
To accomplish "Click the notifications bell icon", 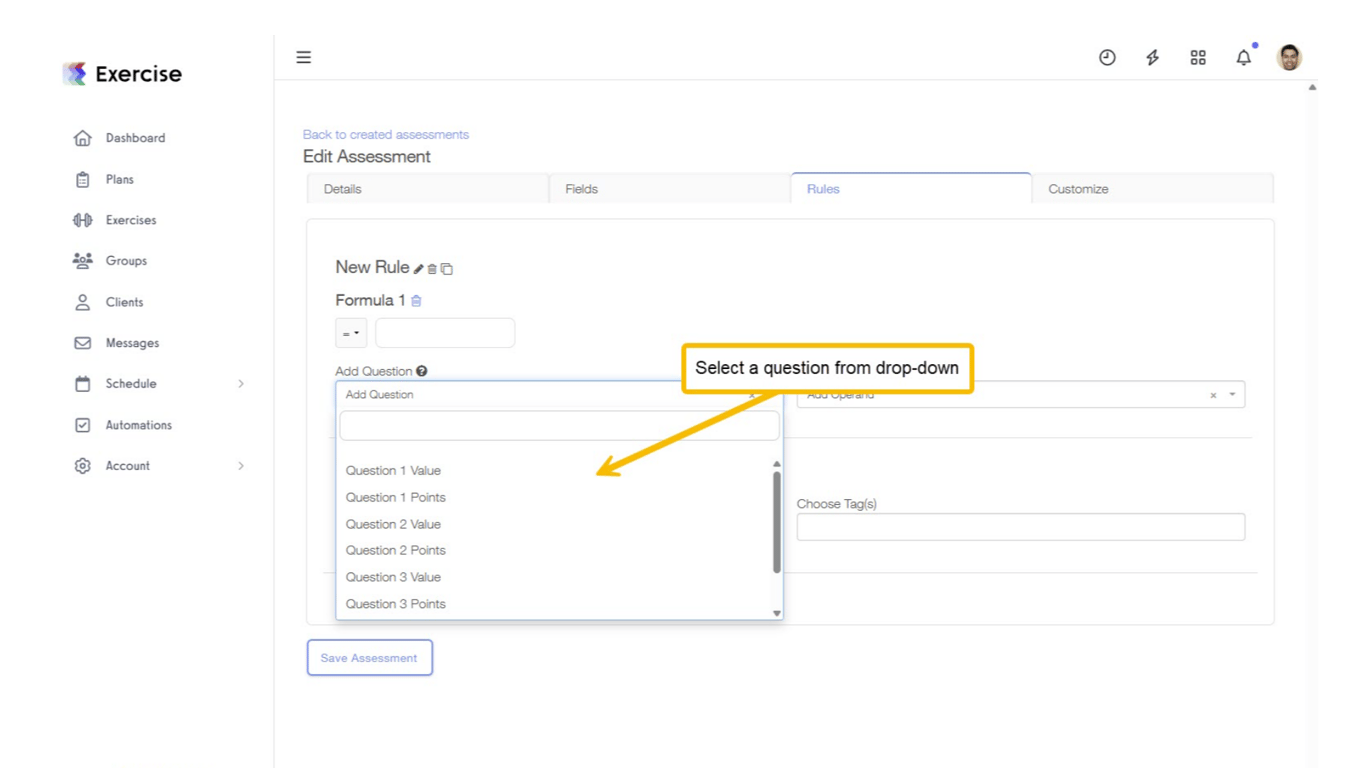I will pos(1243,57).
